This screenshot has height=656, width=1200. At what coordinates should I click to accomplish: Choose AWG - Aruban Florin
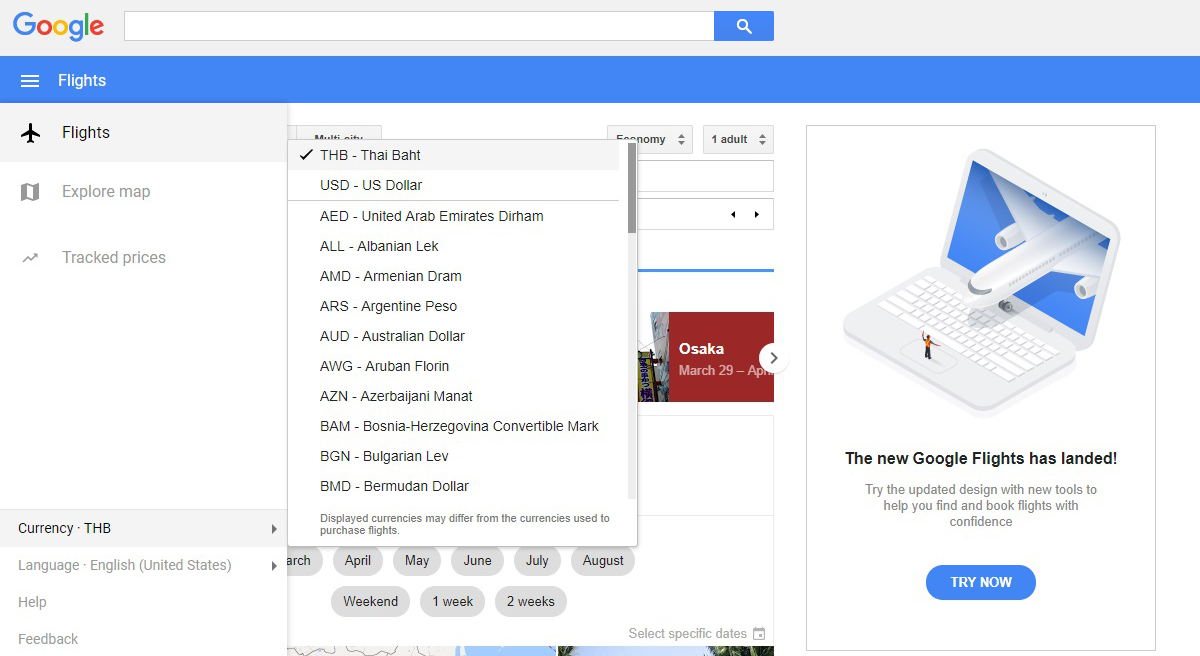[454, 366]
